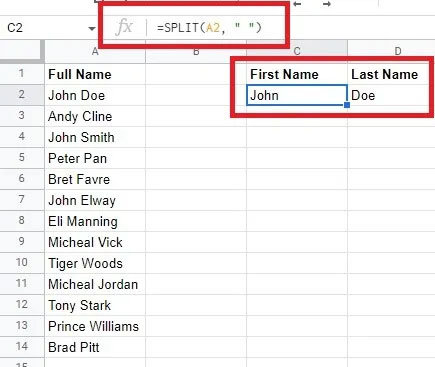Viewport: 435px width, 367px height.
Task: Click the cell containing Doe
Action: [x=391, y=95]
